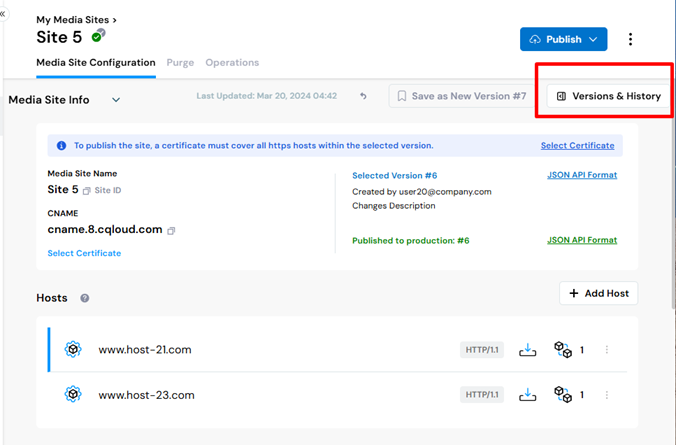Click the cubes icon for www.host-21.com
Image resolution: width=676 pixels, height=445 pixels.
(563, 350)
